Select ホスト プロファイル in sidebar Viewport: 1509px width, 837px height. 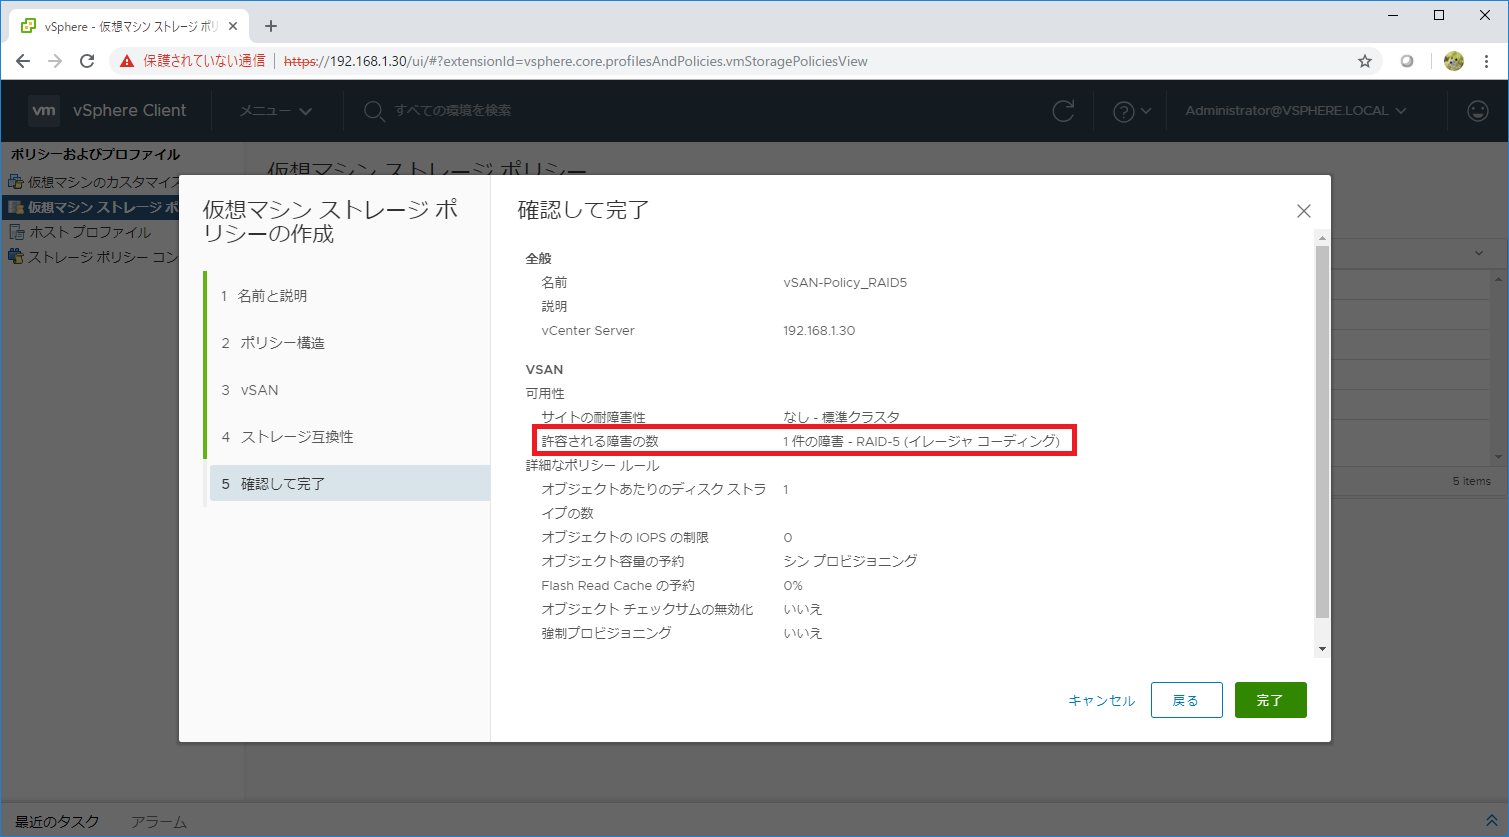(90, 232)
